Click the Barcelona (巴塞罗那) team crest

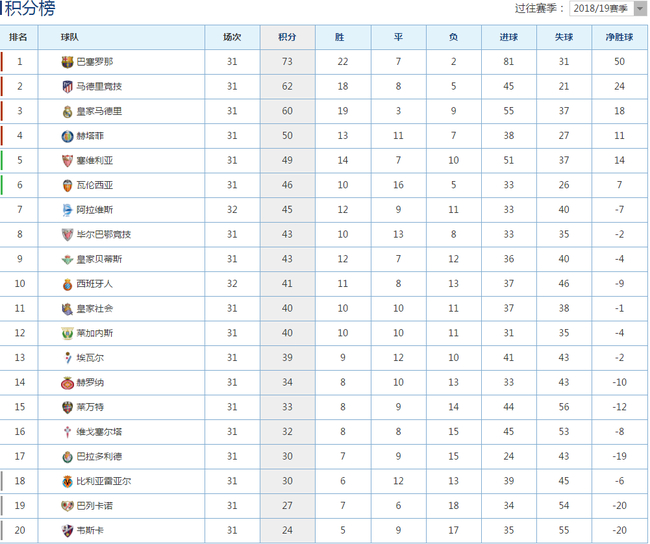point(68,62)
